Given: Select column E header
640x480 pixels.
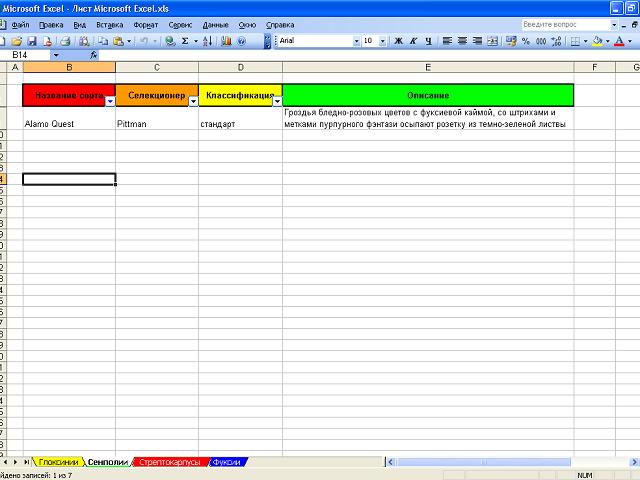Looking at the screenshot, I should click(x=428, y=67).
